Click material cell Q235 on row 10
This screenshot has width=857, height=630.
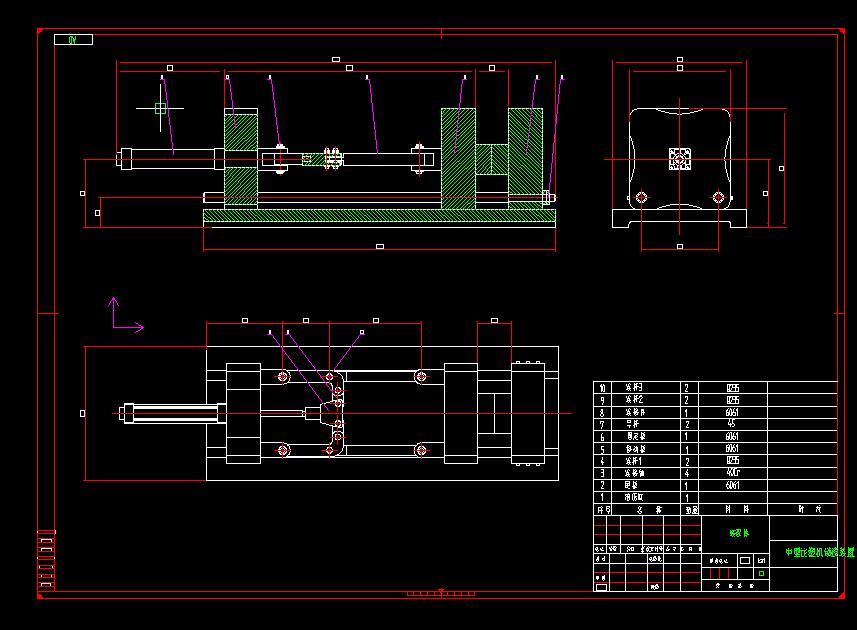coord(731,388)
